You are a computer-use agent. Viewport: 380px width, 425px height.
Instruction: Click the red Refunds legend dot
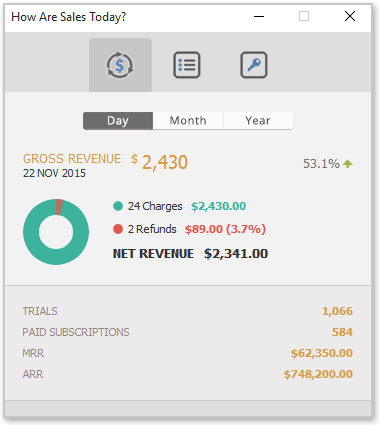pyautogui.click(x=118, y=229)
